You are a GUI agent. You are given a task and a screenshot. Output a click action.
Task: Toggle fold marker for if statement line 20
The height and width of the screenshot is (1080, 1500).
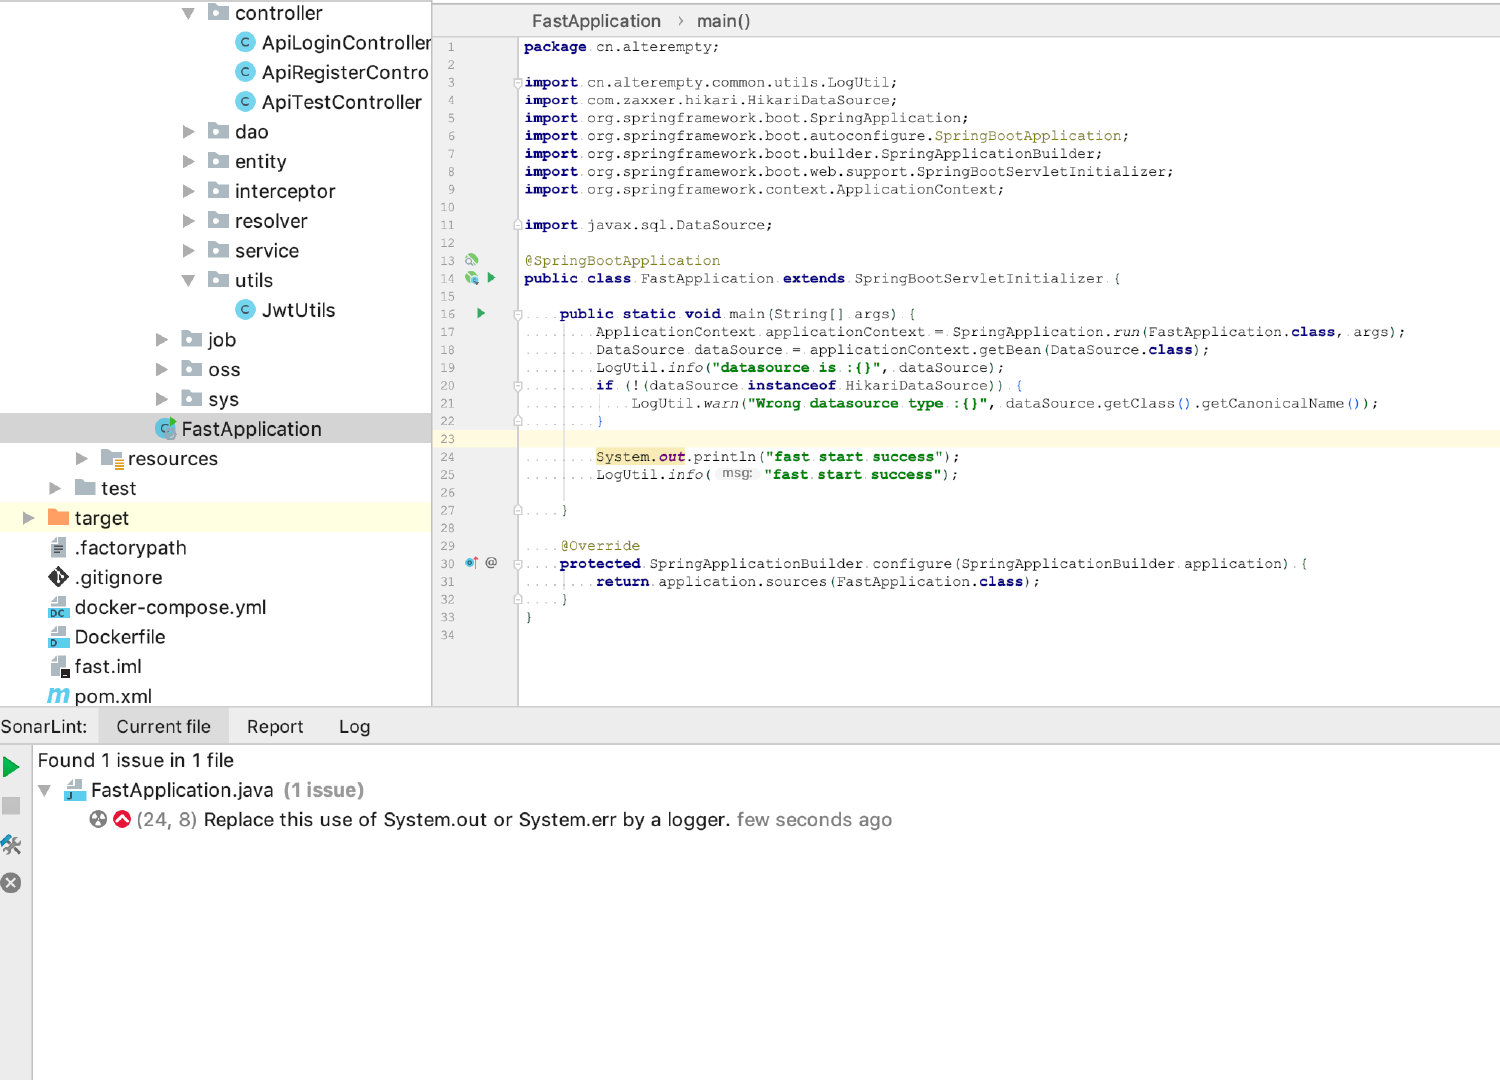pyautogui.click(x=518, y=386)
